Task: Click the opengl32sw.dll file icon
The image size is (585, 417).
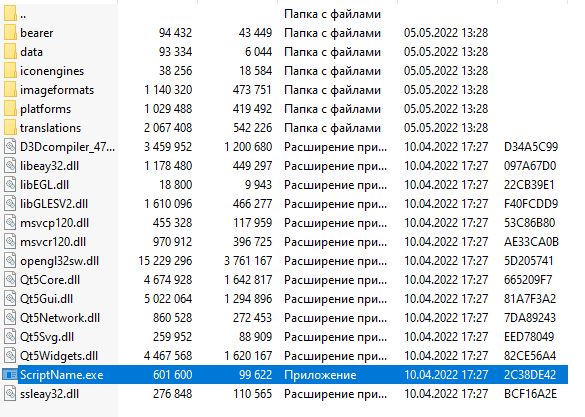Action: [10, 261]
